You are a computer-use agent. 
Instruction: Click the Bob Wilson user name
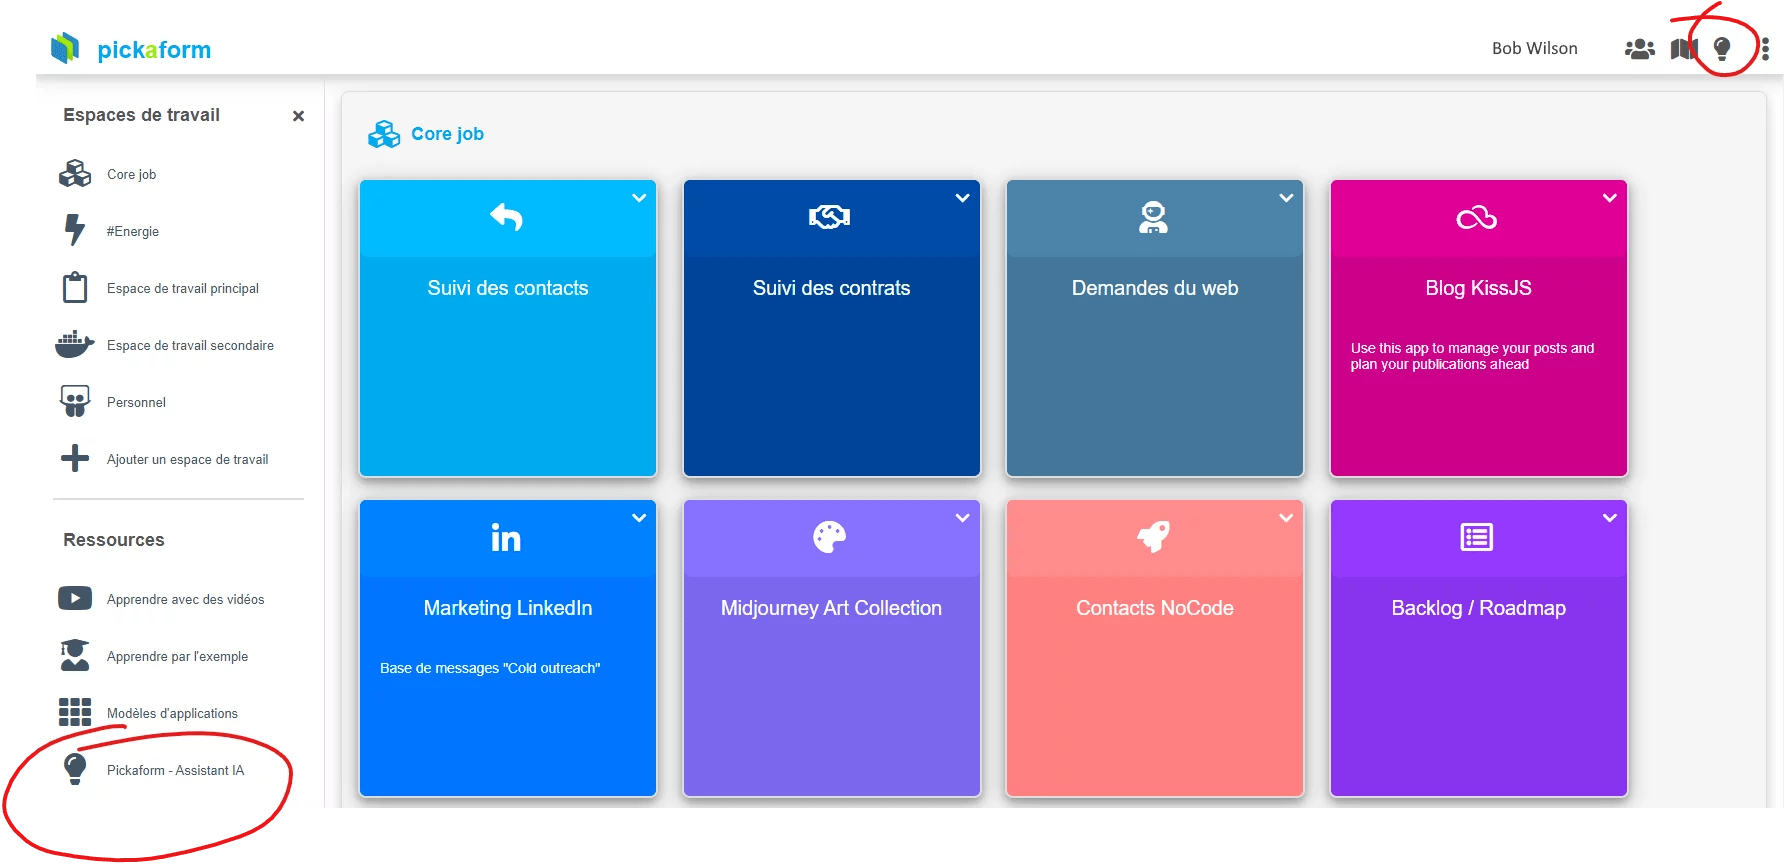[x=1534, y=48]
